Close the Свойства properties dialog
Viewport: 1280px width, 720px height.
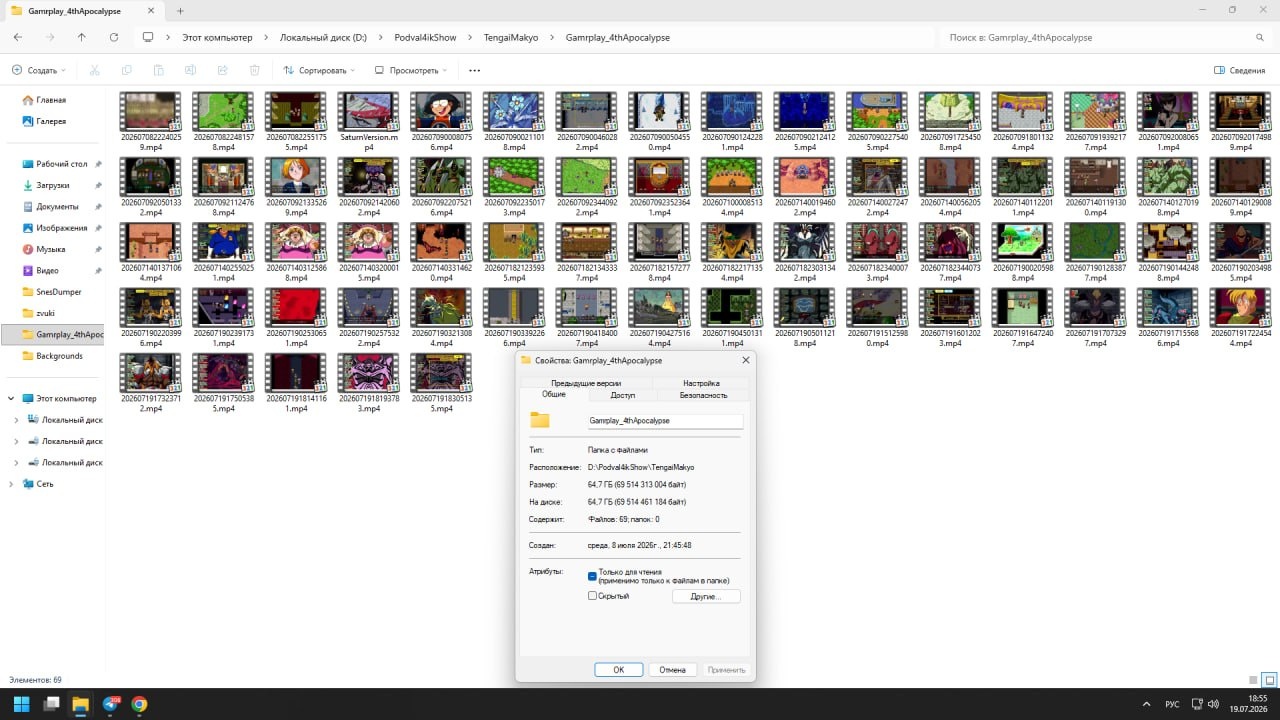click(x=745, y=360)
